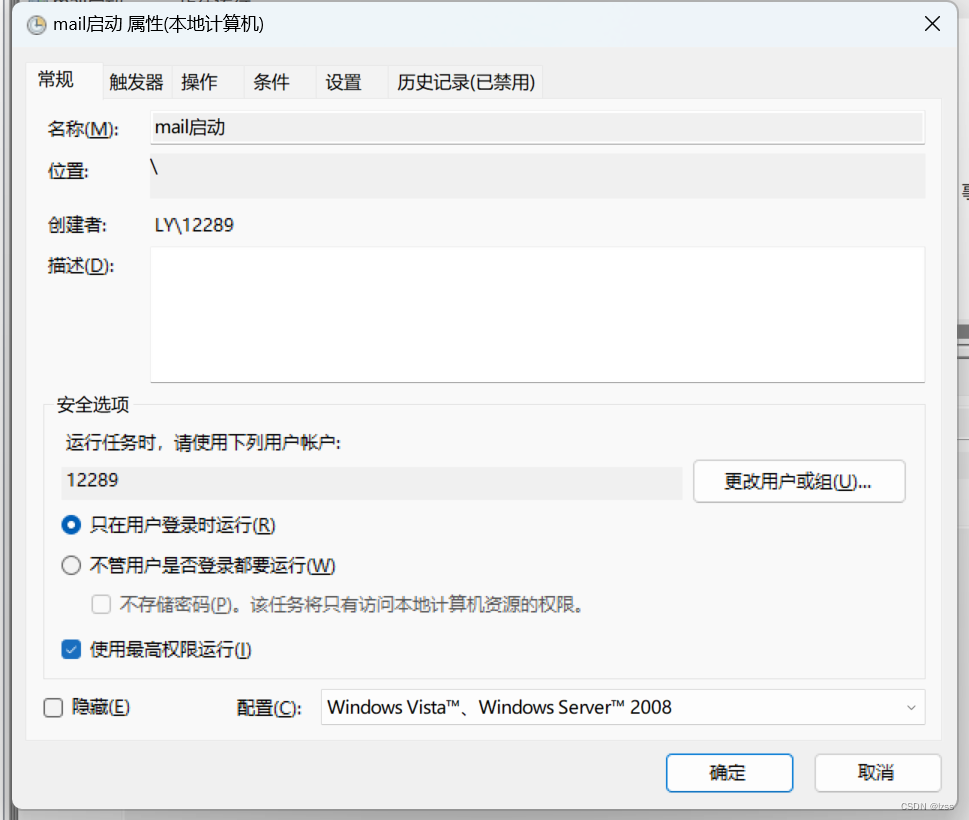
Task: Click the creator text LY\12289
Action: pos(194,225)
